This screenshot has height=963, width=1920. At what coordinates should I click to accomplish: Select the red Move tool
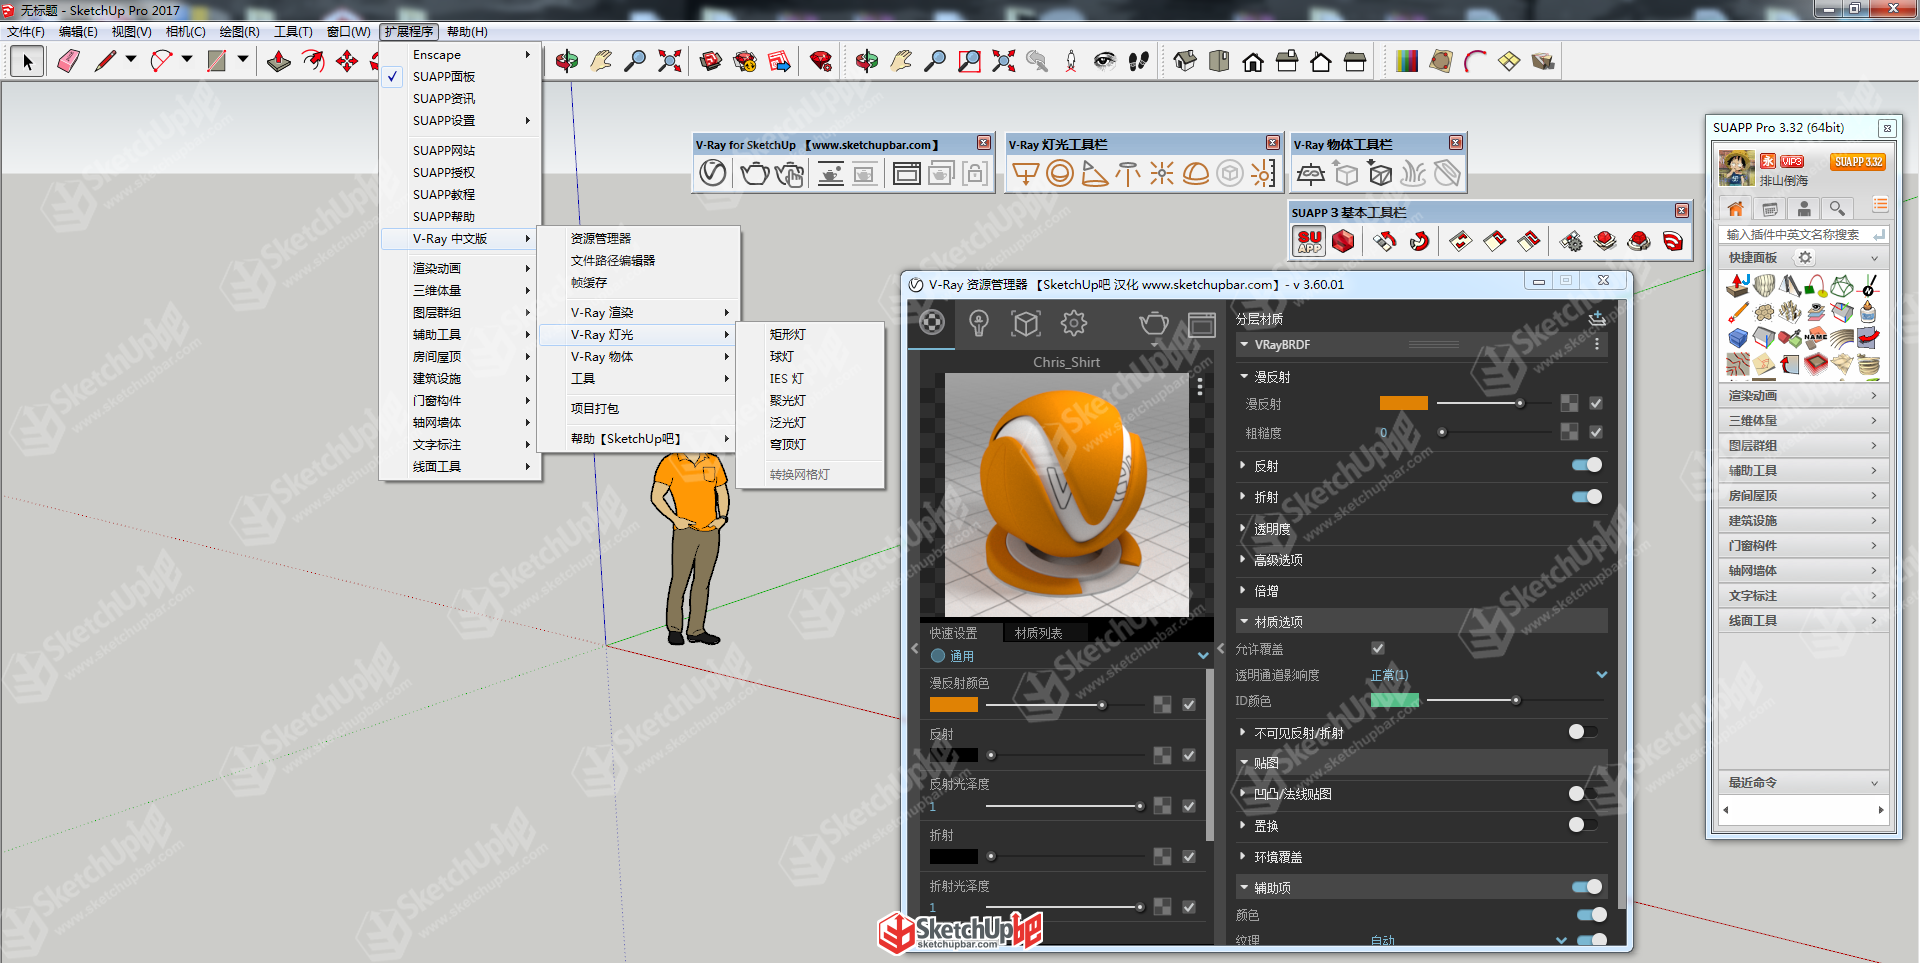coord(347,62)
